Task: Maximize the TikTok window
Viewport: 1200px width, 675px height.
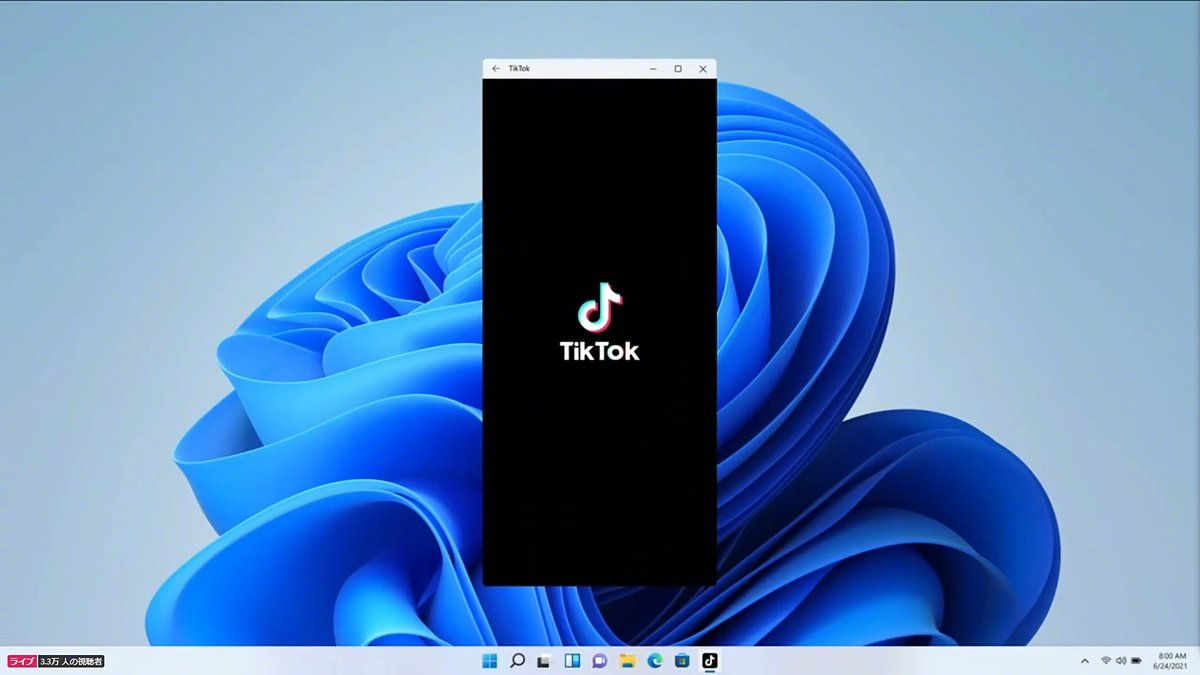Action: pos(678,68)
